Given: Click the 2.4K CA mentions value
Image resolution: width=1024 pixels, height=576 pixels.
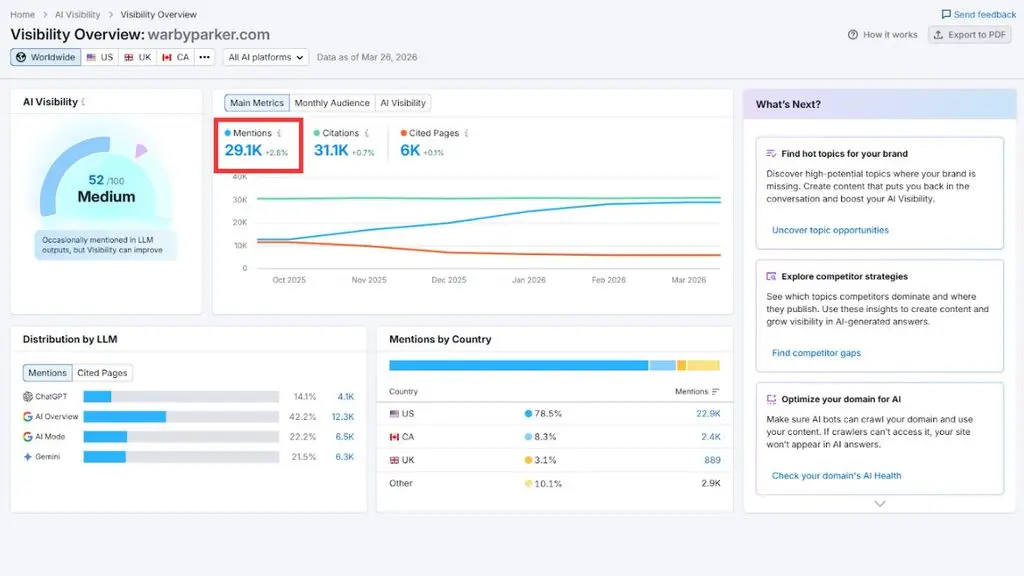Looking at the screenshot, I should pyautogui.click(x=711, y=437).
